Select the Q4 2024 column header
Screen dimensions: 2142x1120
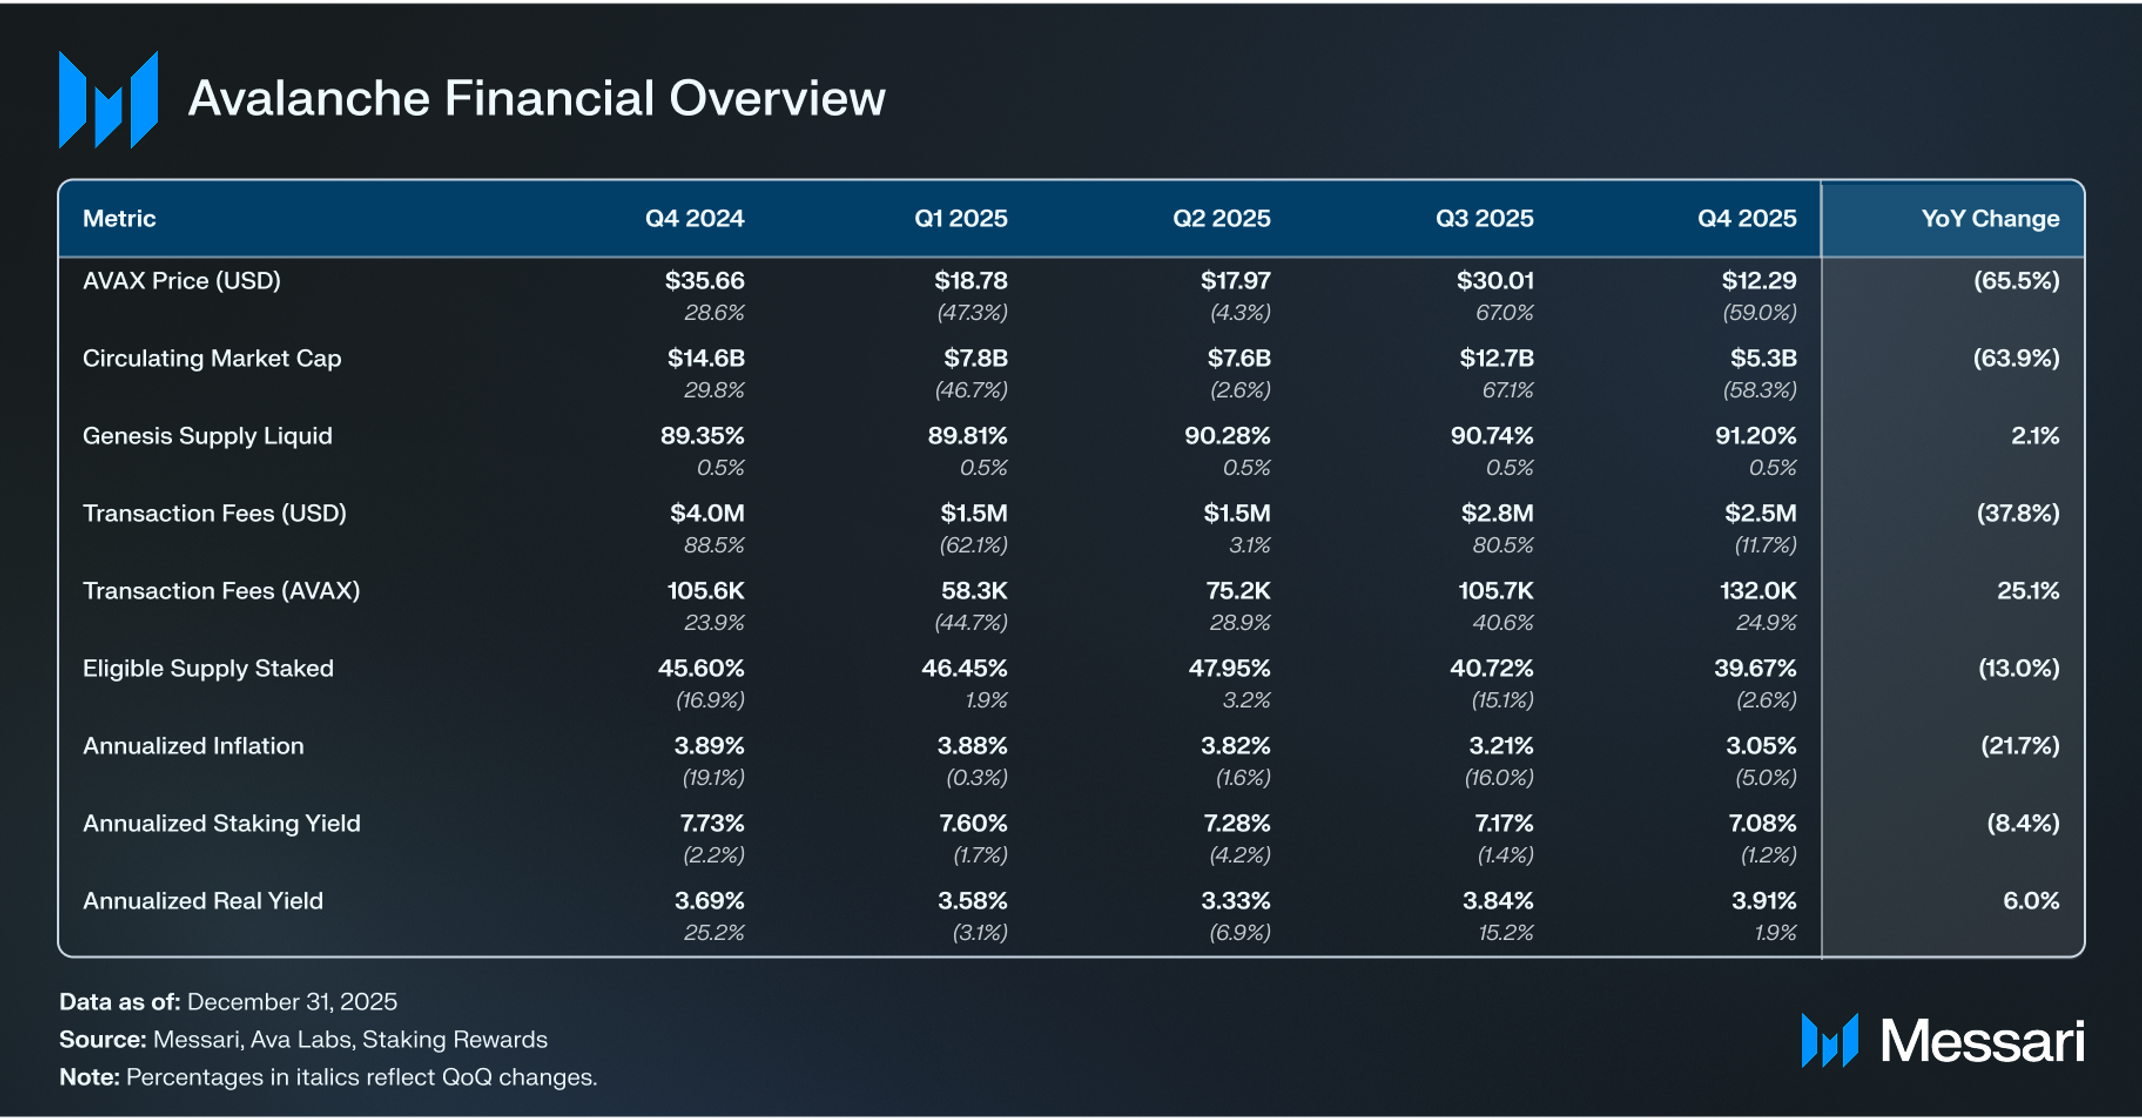694,219
